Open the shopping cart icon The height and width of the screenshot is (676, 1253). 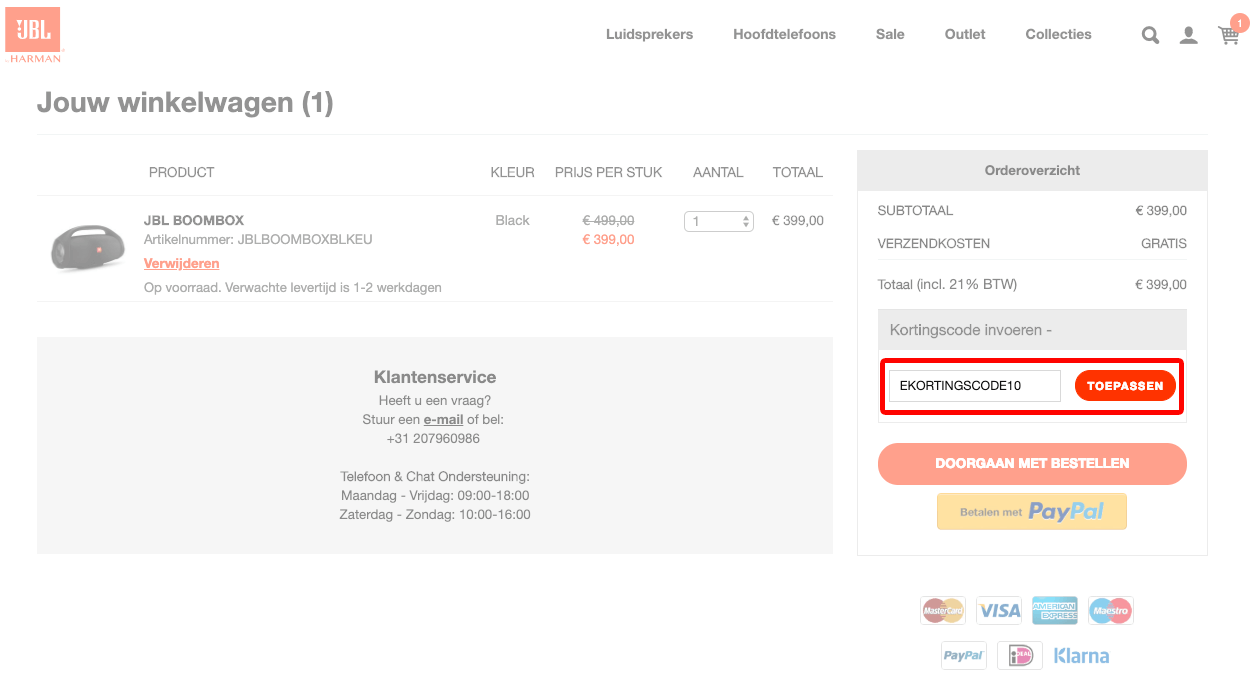coord(1229,33)
